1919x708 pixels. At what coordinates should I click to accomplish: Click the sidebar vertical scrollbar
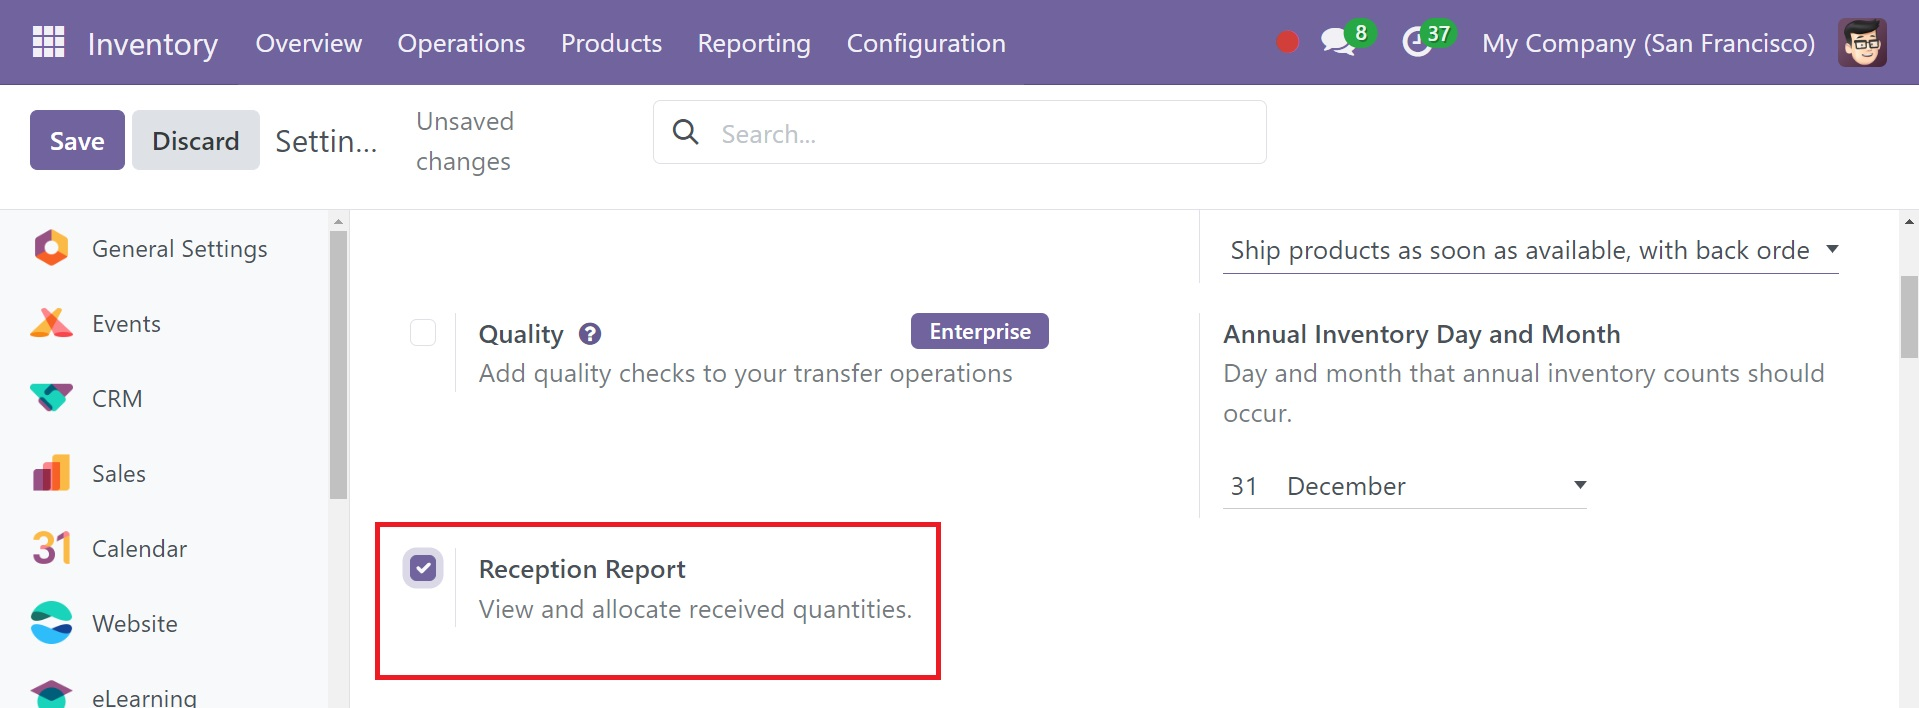pyautogui.click(x=338, y=365)
